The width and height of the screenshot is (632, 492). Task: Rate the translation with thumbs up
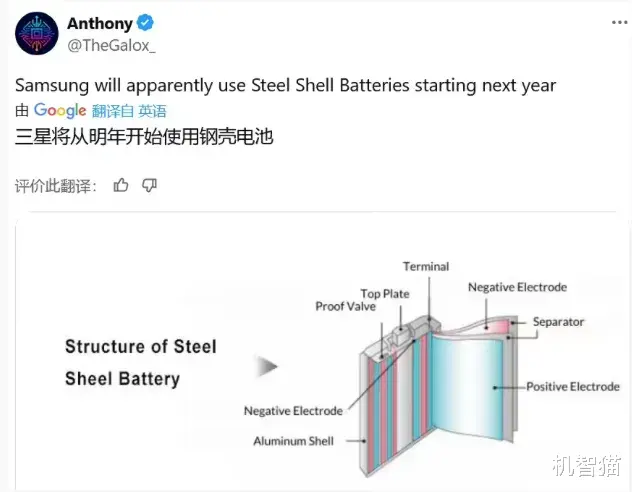121,185
